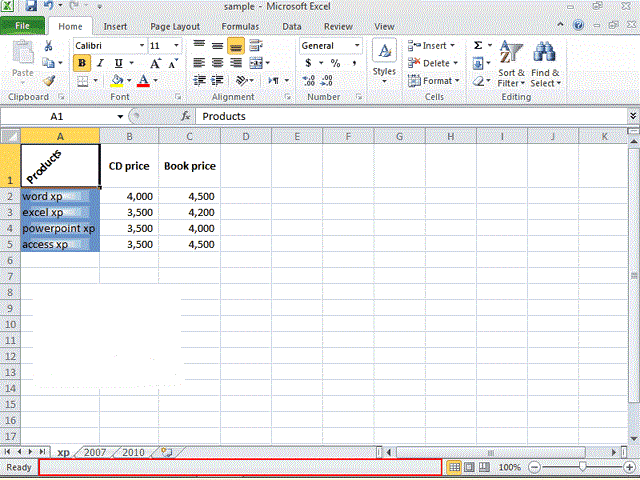Open the 2010 sheet tab

click(133, 452)
